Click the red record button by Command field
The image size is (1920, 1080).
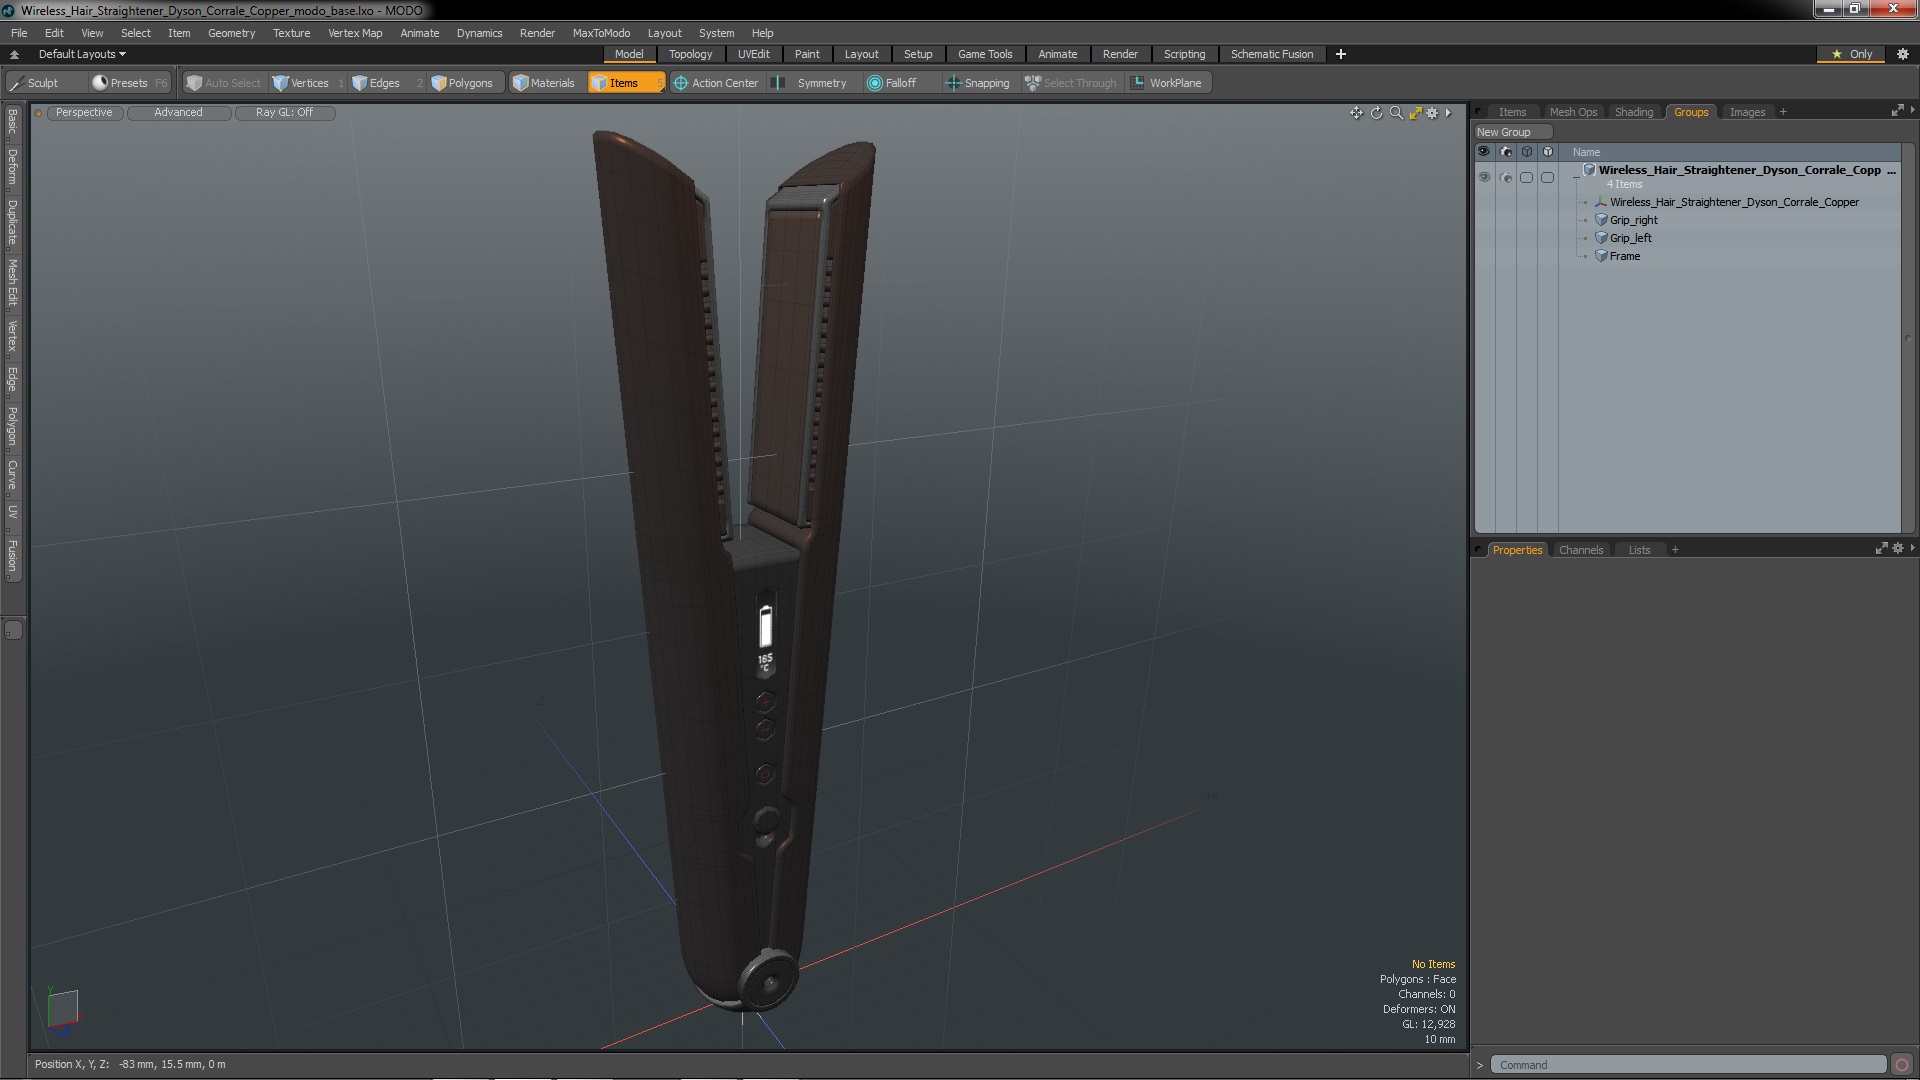pos(1902,1065)
